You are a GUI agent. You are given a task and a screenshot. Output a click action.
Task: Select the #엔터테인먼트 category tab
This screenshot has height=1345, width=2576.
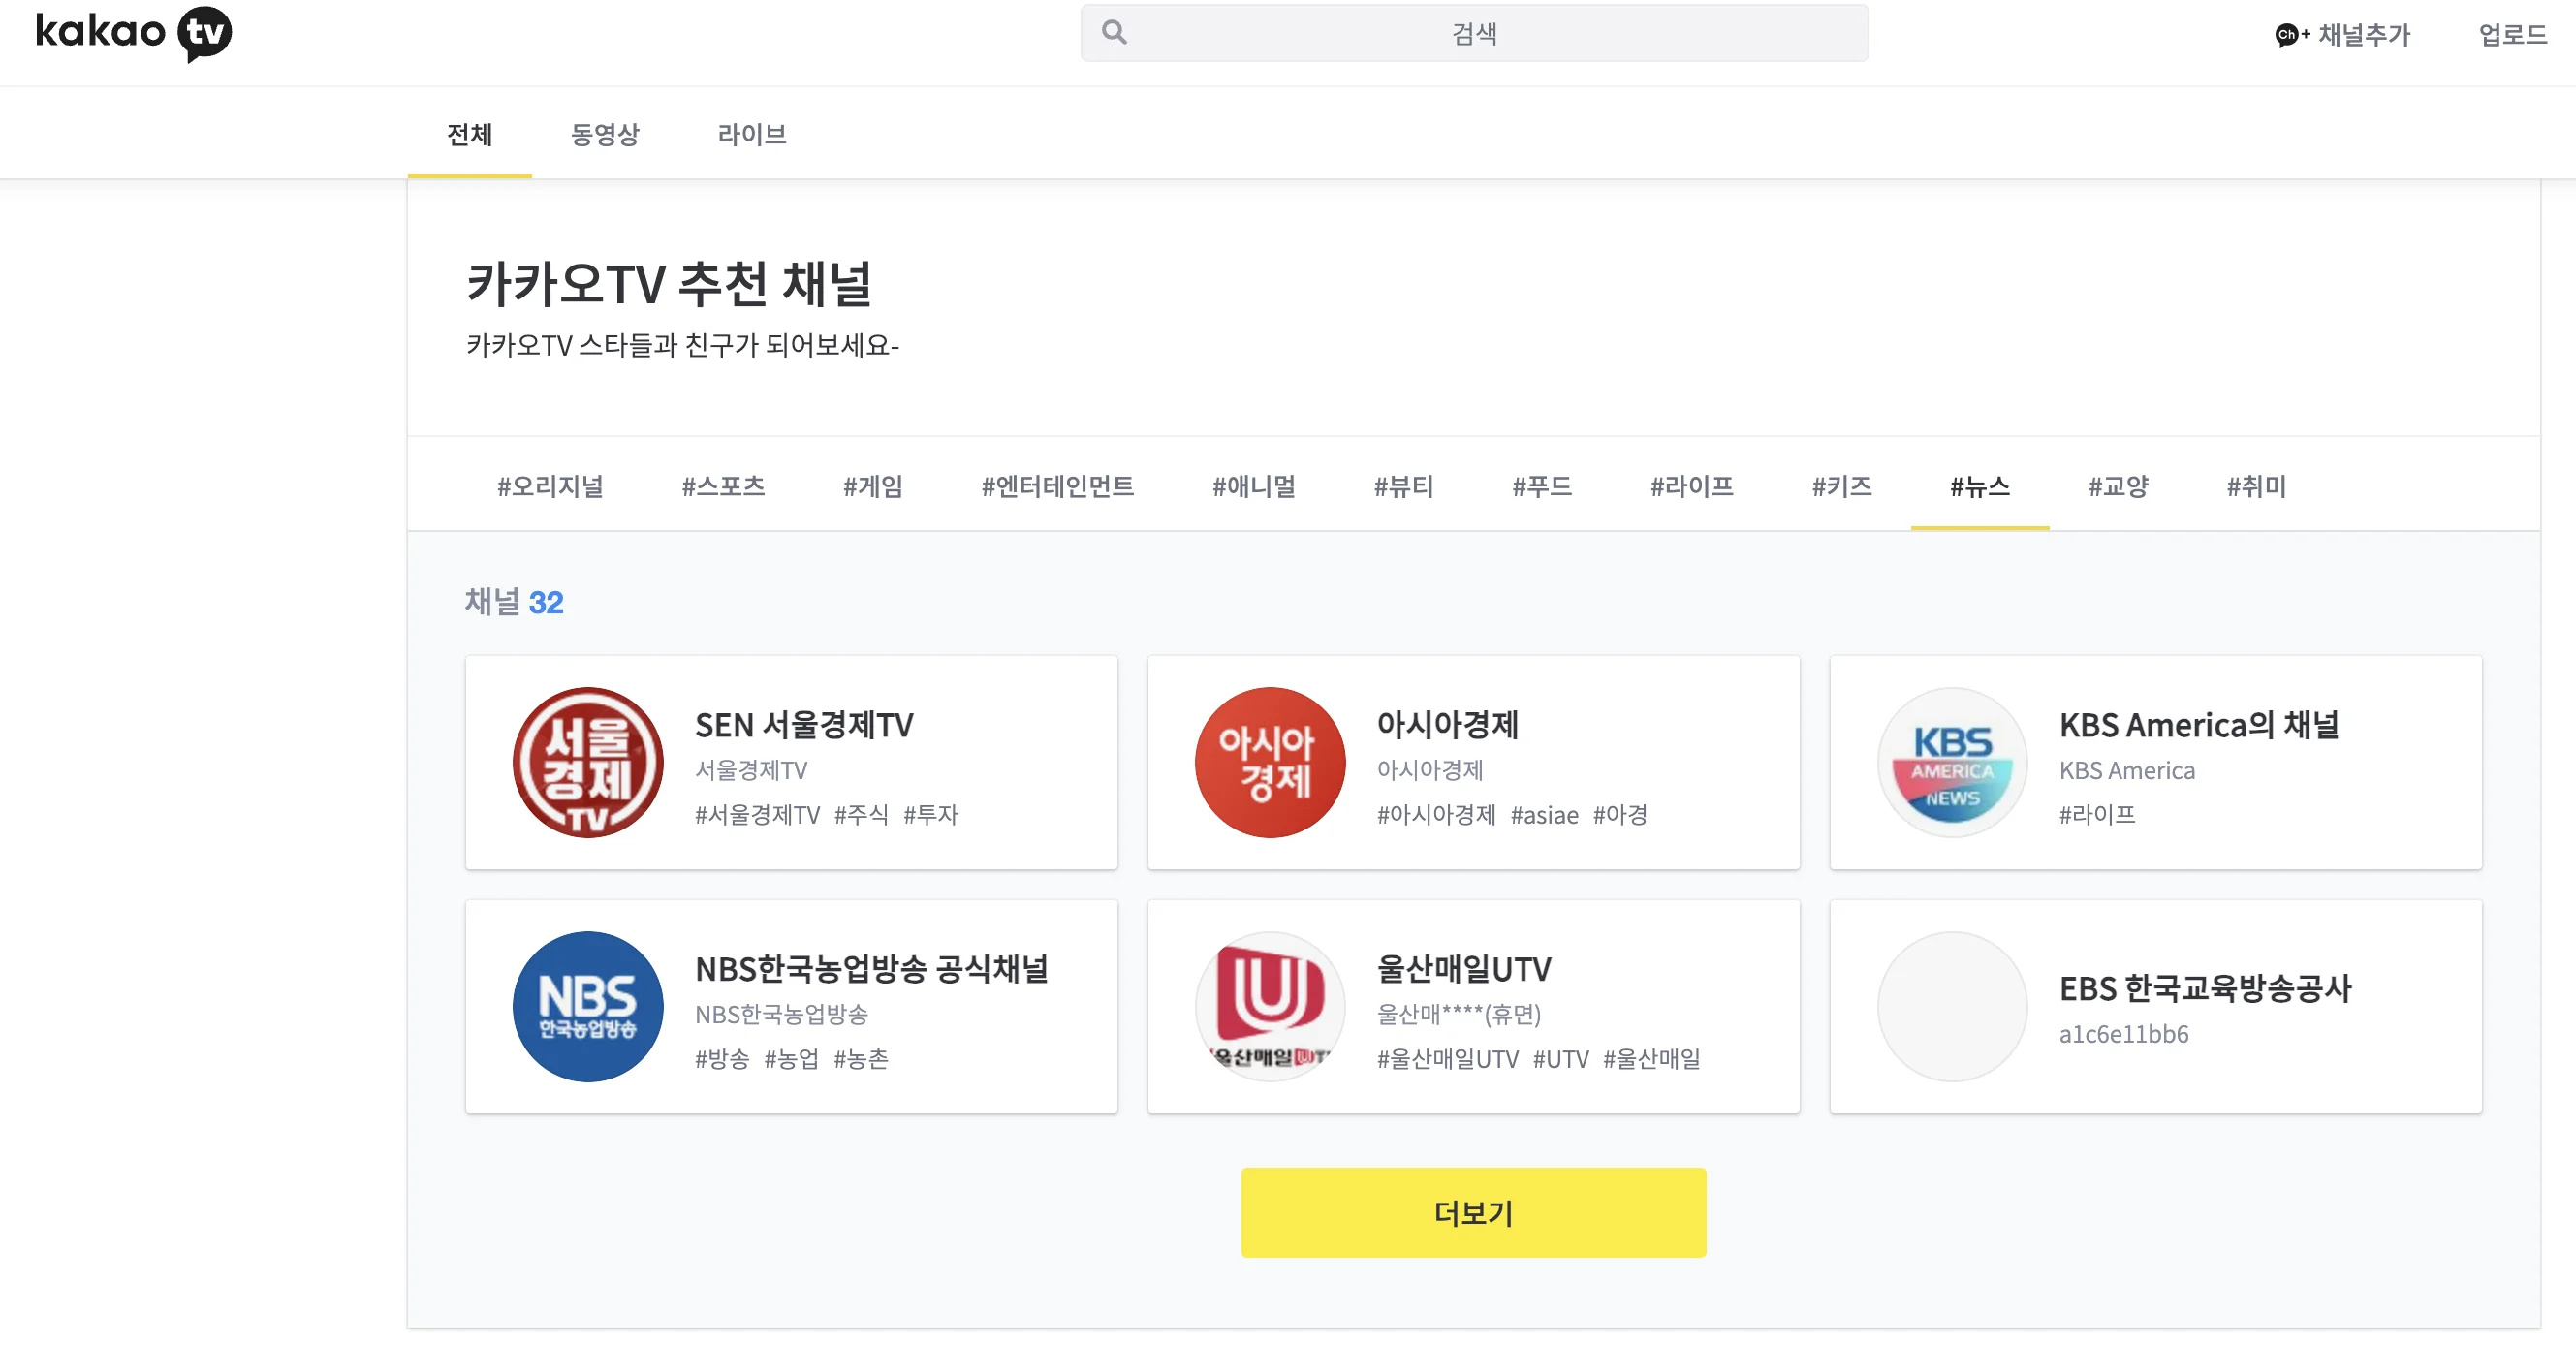tap(1057, 486)
